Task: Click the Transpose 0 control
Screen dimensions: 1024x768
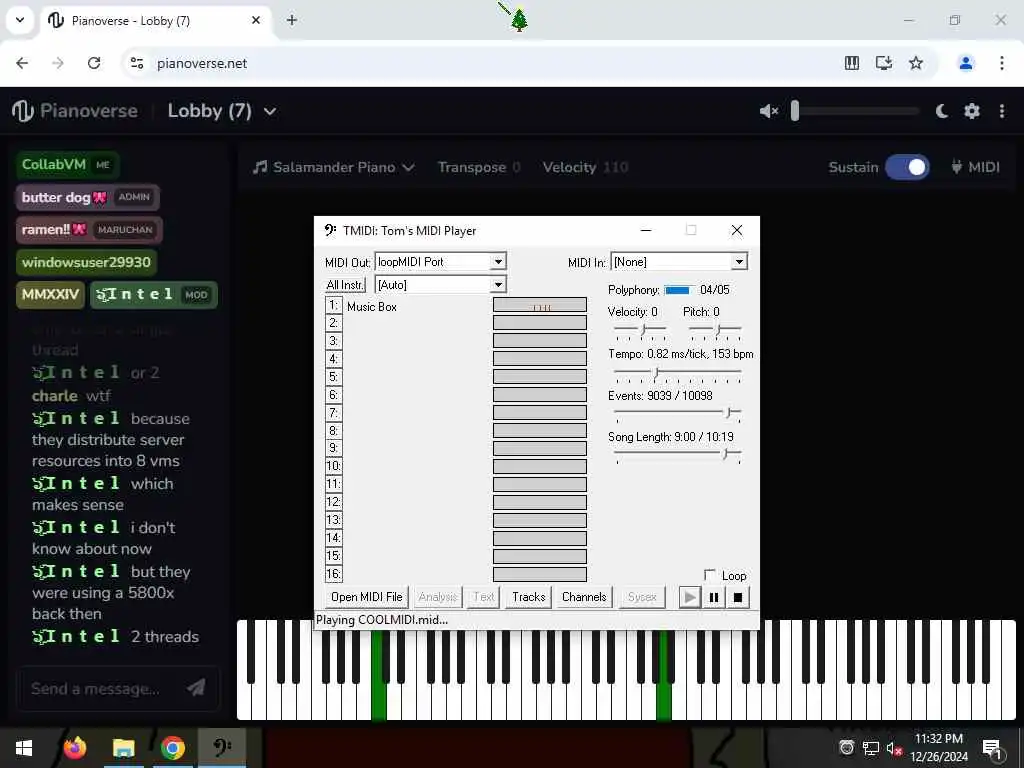Action: (x=479, y=167)
